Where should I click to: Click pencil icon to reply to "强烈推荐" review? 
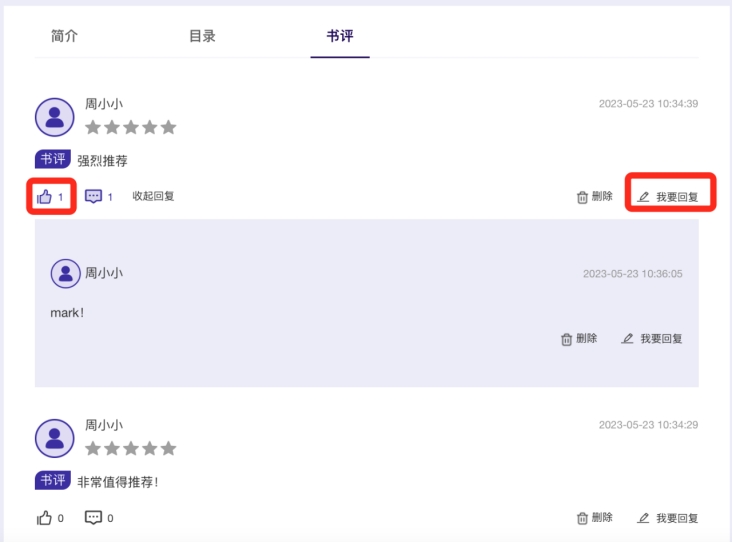point(644,197)
